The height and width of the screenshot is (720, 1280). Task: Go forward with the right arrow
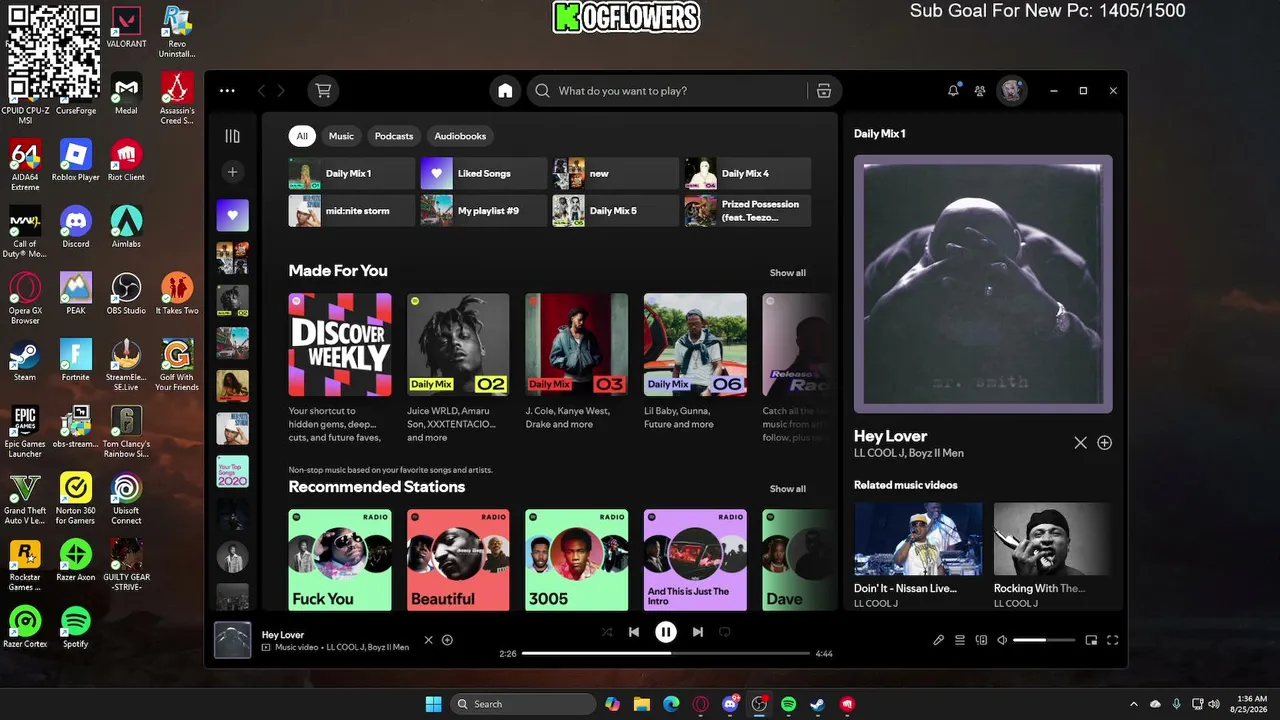[281, 91]
